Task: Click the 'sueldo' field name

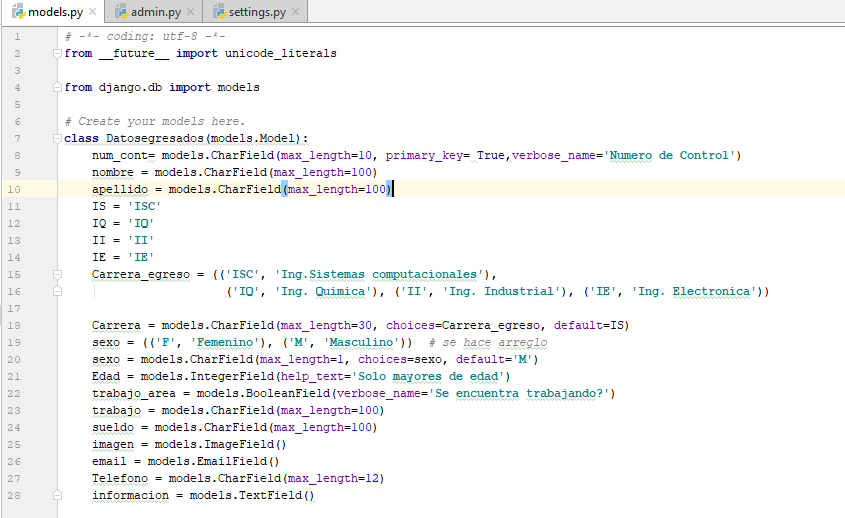Action: pyautogui.click(x=113, y=427)
